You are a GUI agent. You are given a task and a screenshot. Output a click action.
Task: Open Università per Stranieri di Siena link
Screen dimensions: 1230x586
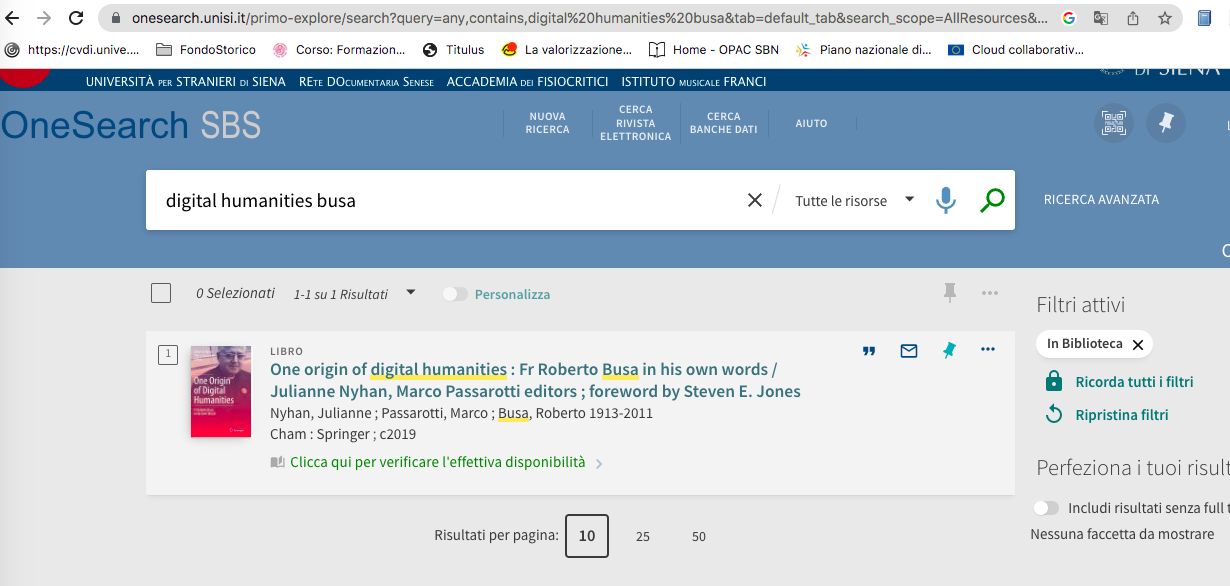tap(186, 81)
